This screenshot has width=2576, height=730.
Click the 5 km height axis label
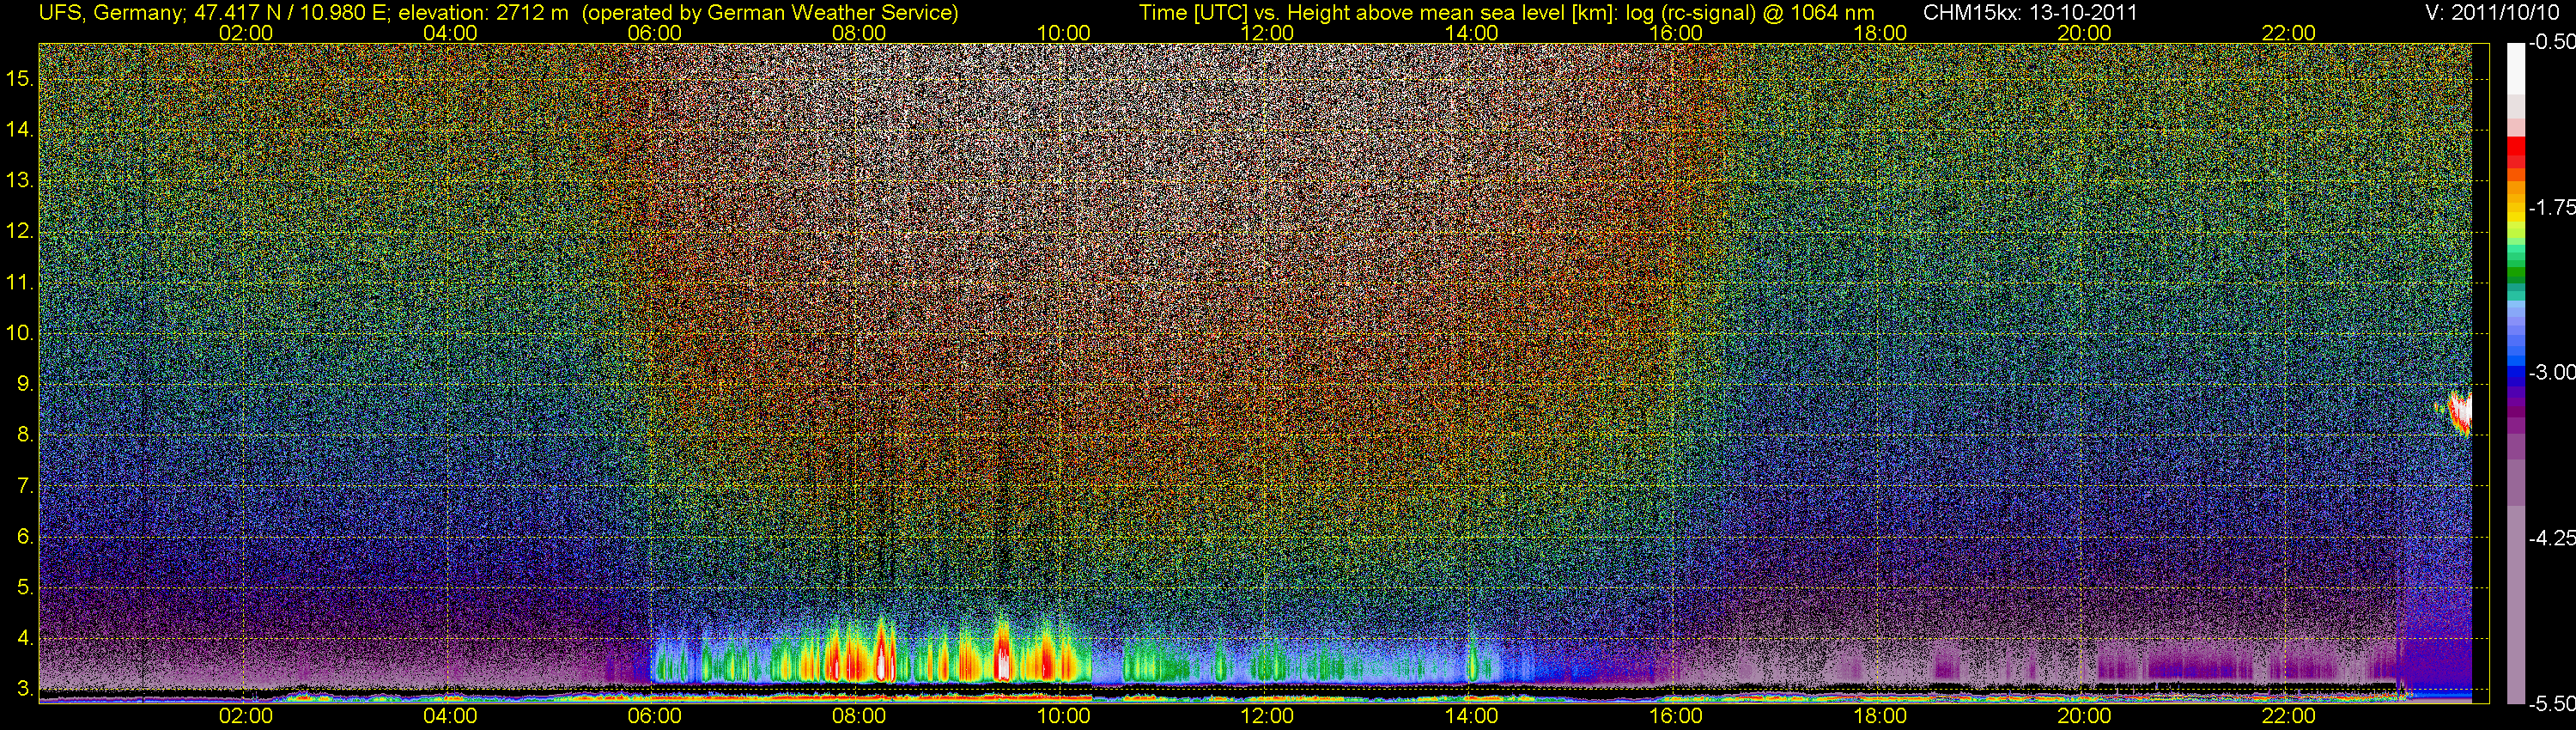24,587
